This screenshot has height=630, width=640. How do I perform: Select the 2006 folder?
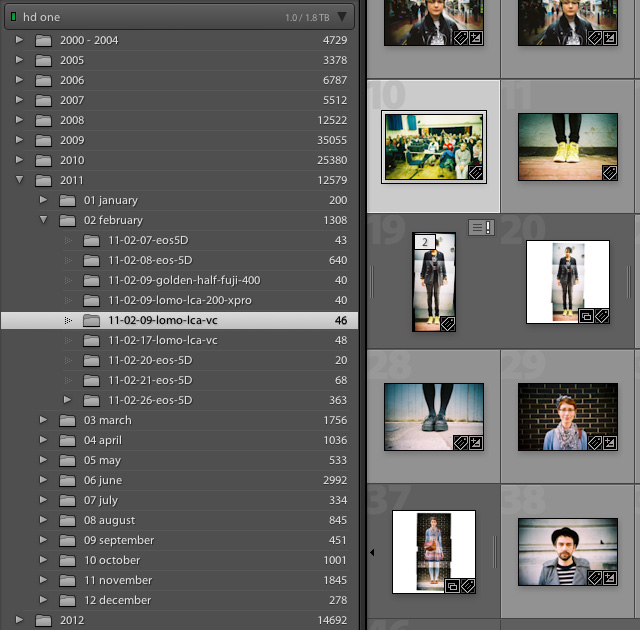180,80
